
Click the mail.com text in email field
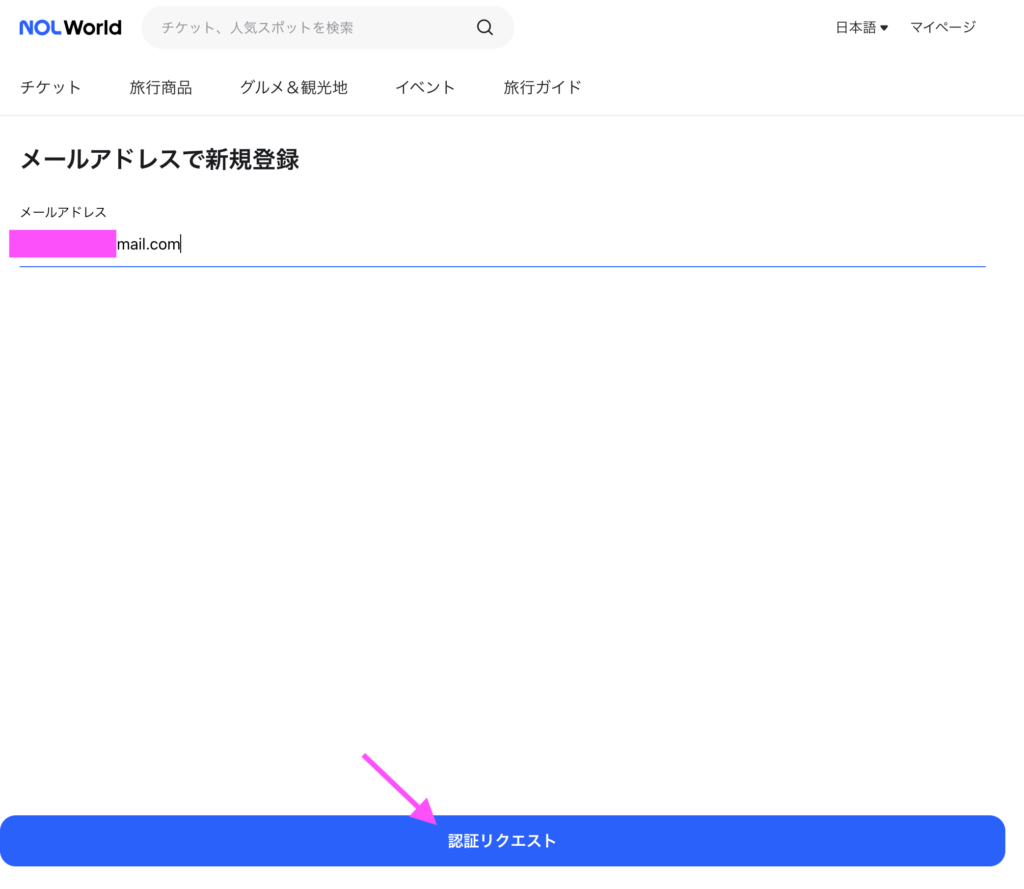tap(148, 244)
